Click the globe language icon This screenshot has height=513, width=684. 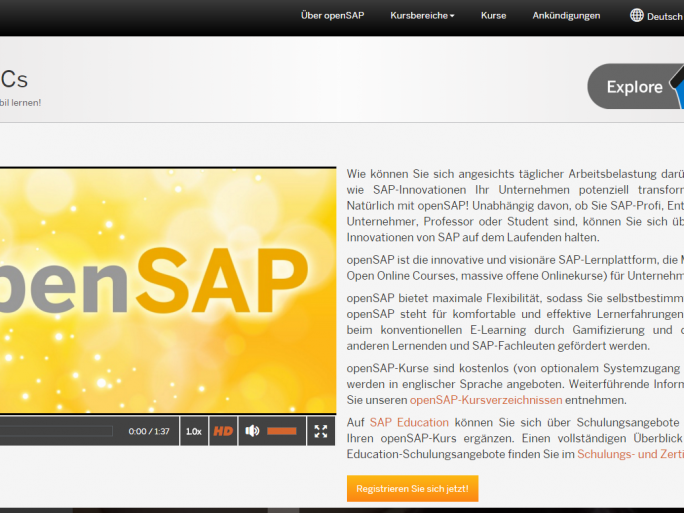point(636,16)
